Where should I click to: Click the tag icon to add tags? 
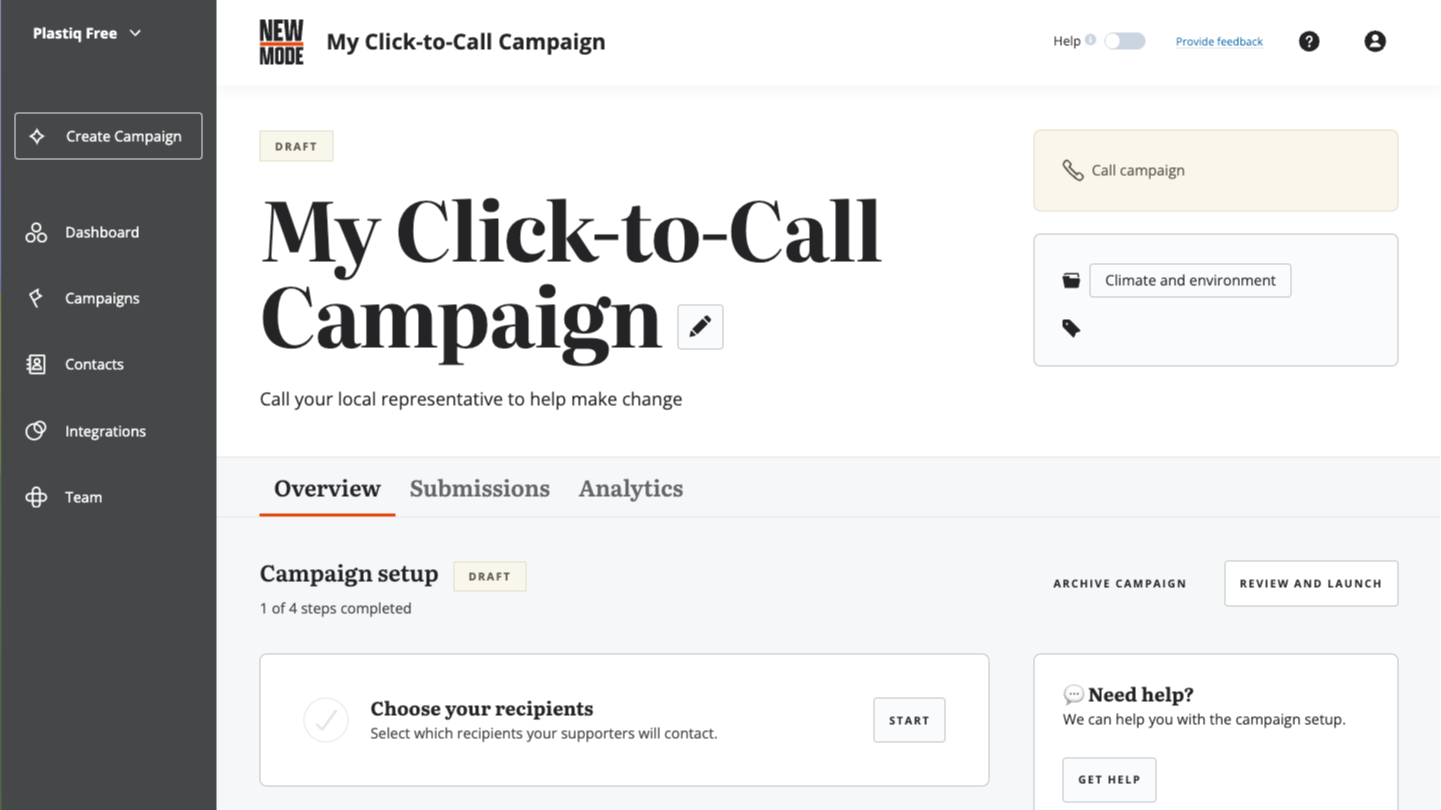click(x=1071, y=328)
